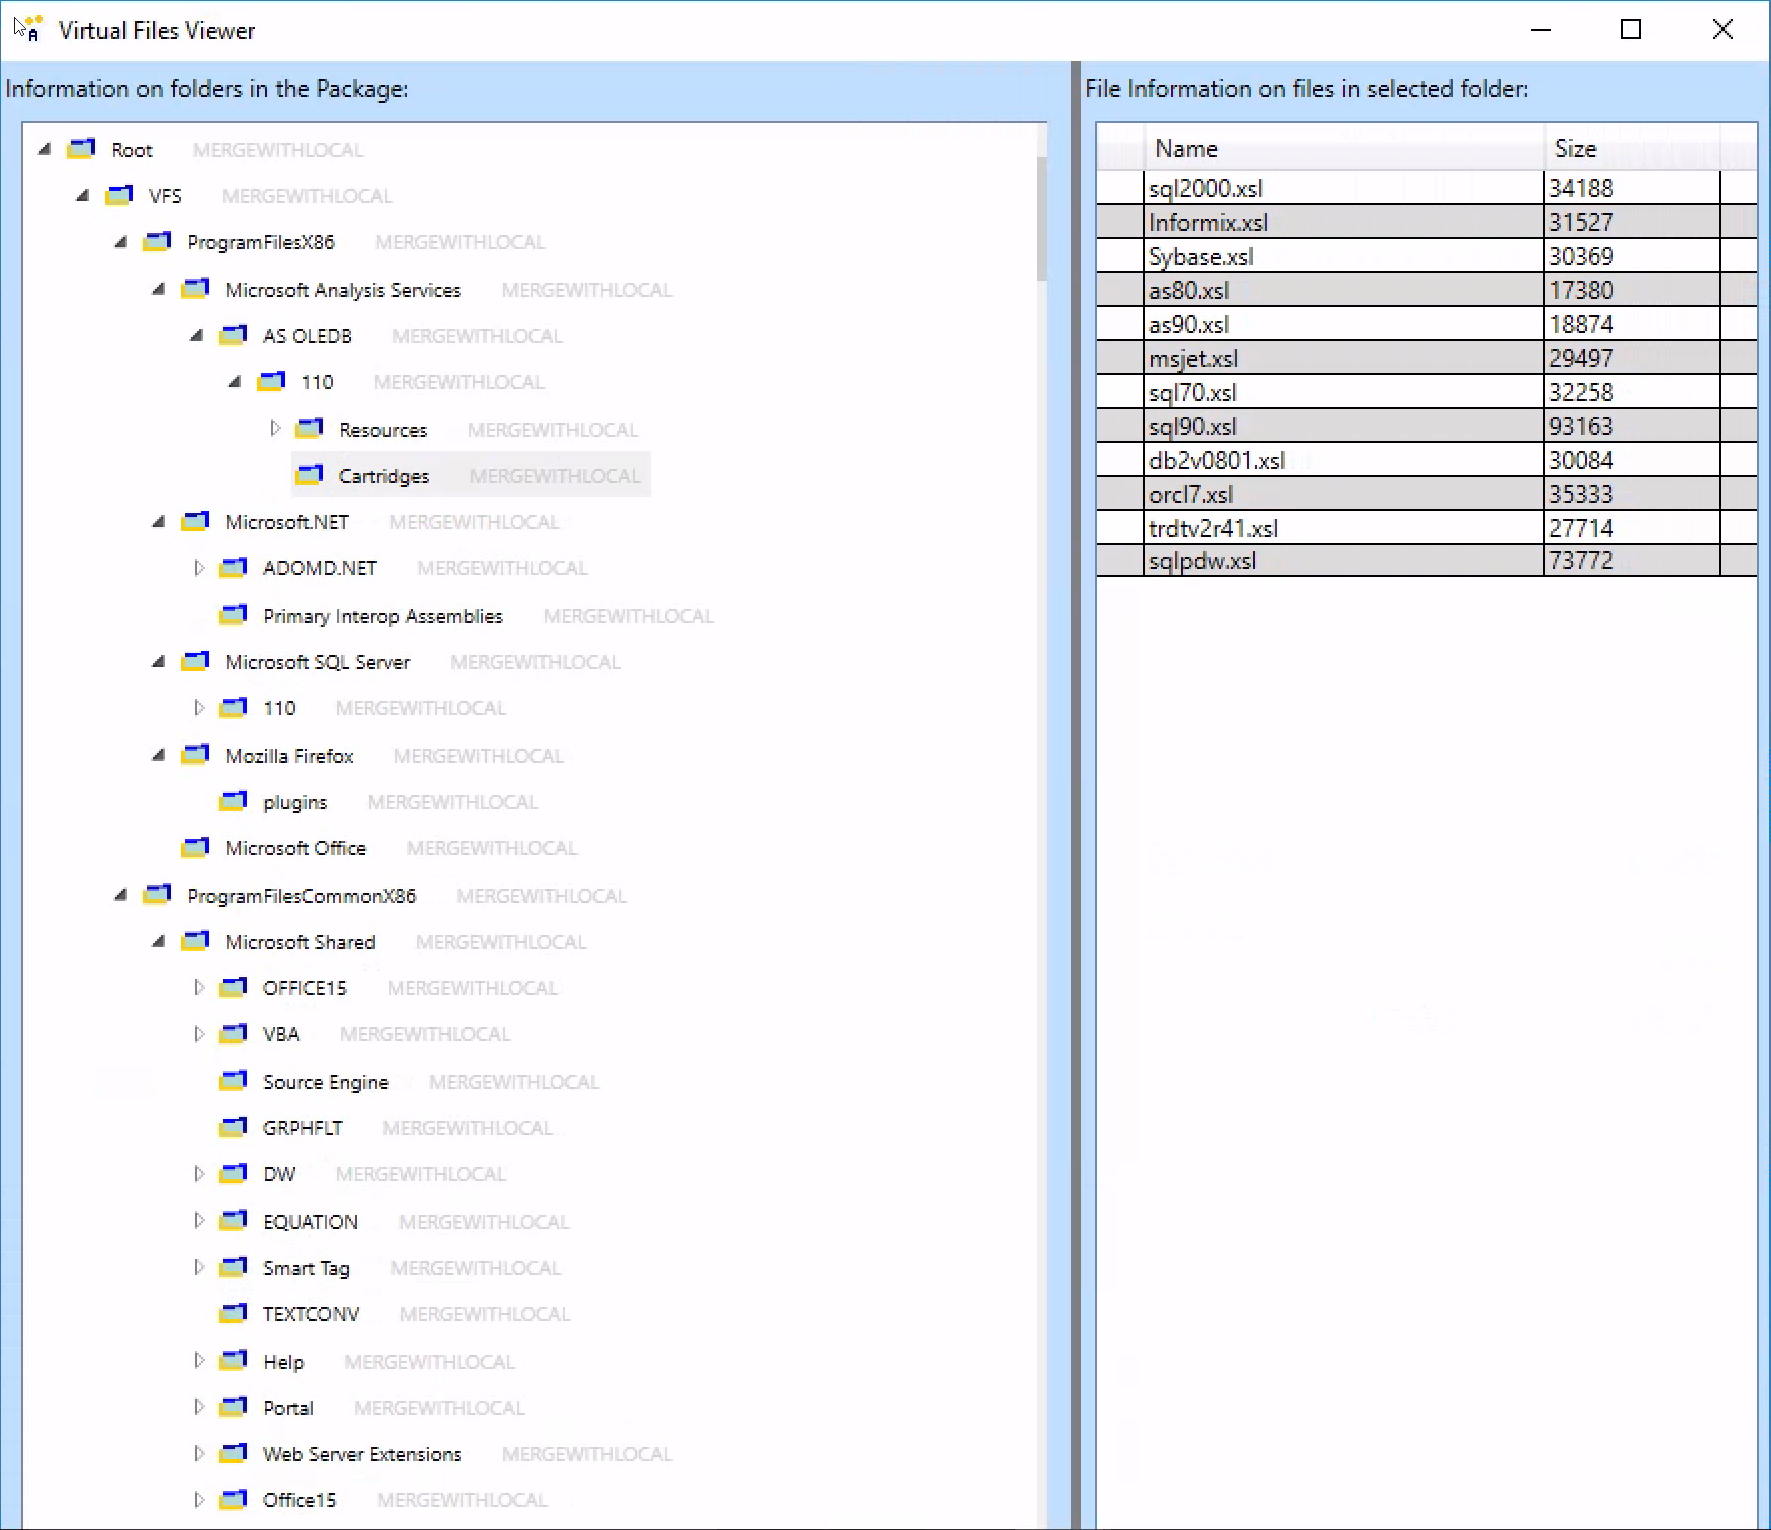The width and height of the screenshot is (1771, 1530).
Task: Select the Office15 mixed-case tree item
Action: pos(299,1500)
